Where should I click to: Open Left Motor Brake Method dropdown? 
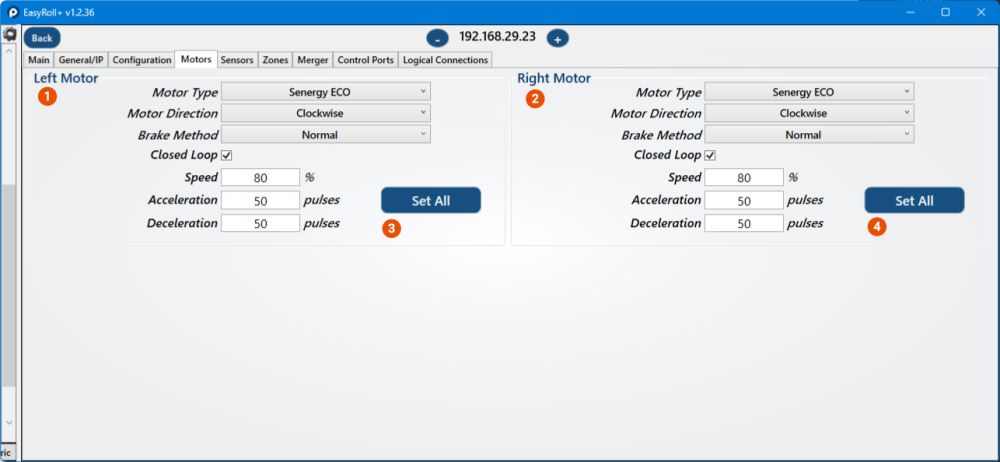click(326, 135)
